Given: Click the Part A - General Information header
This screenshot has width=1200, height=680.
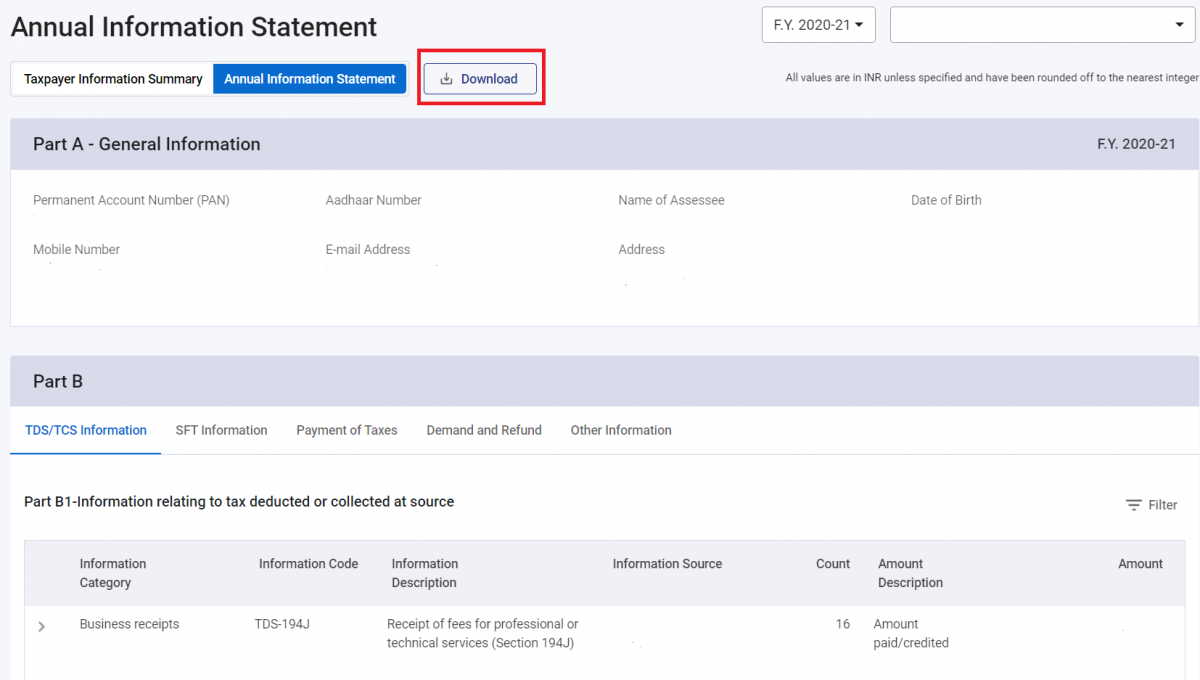Looking at the screenshot, I should 146,144.
